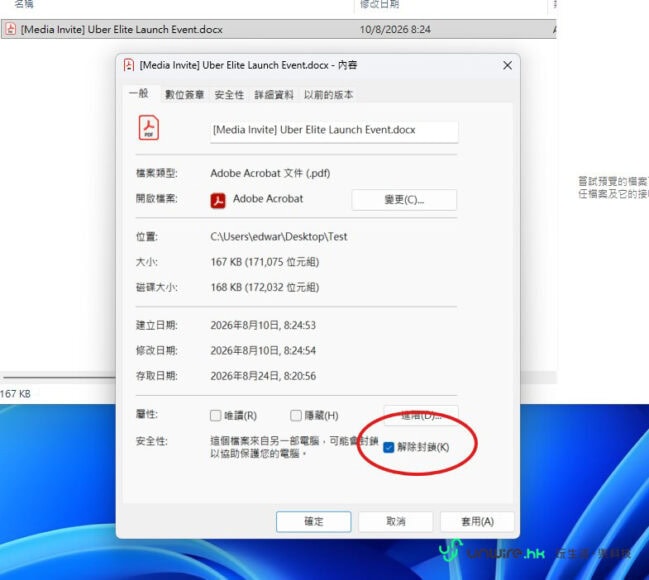Screen dimensions: 649x580
Task: Click the Adobe Acrobat app icon
Action: tap(218, 201)
